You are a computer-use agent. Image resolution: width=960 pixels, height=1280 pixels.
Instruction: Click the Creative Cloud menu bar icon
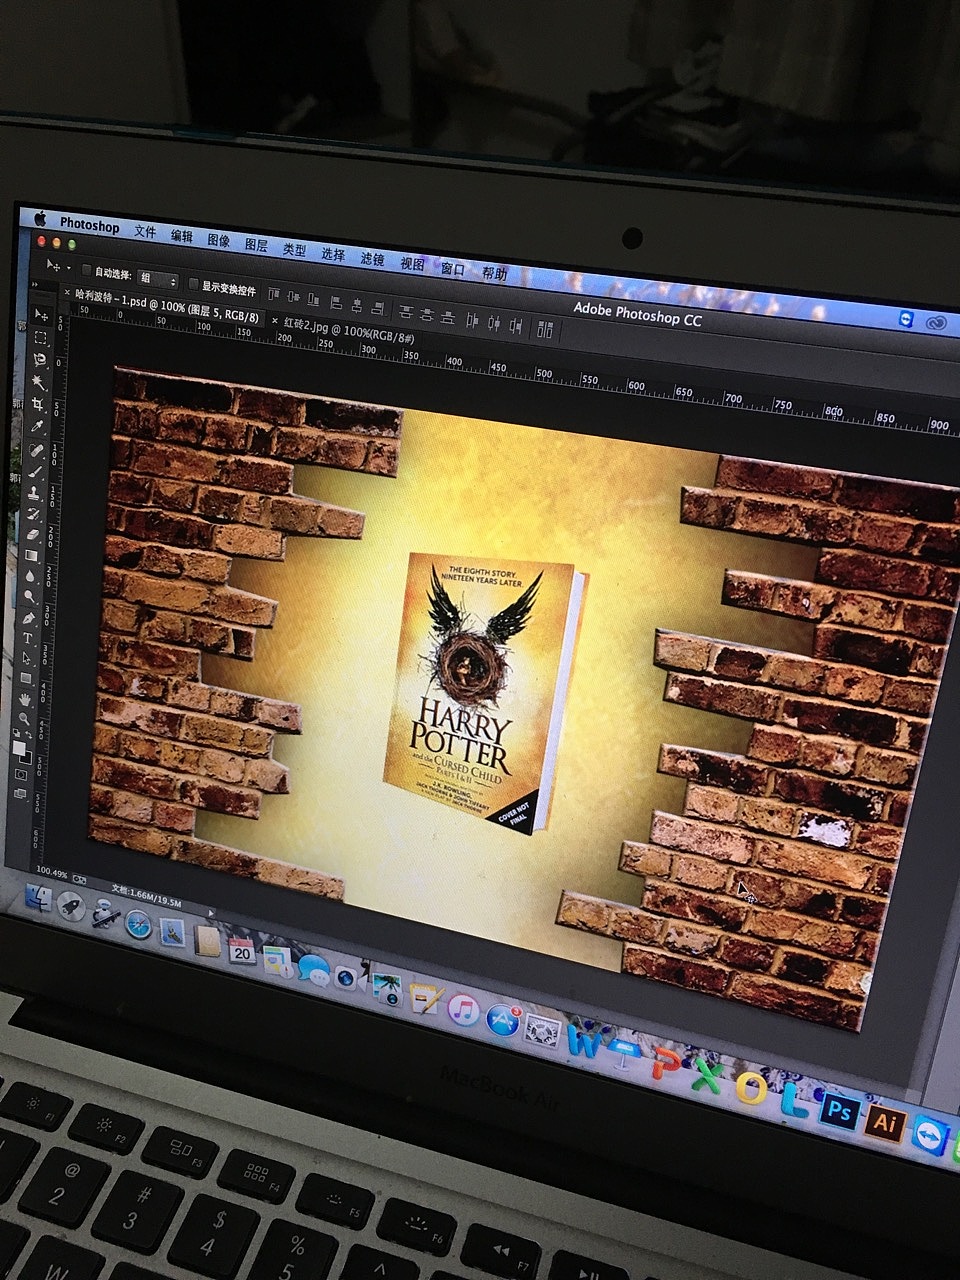click(x=937, y=322)
